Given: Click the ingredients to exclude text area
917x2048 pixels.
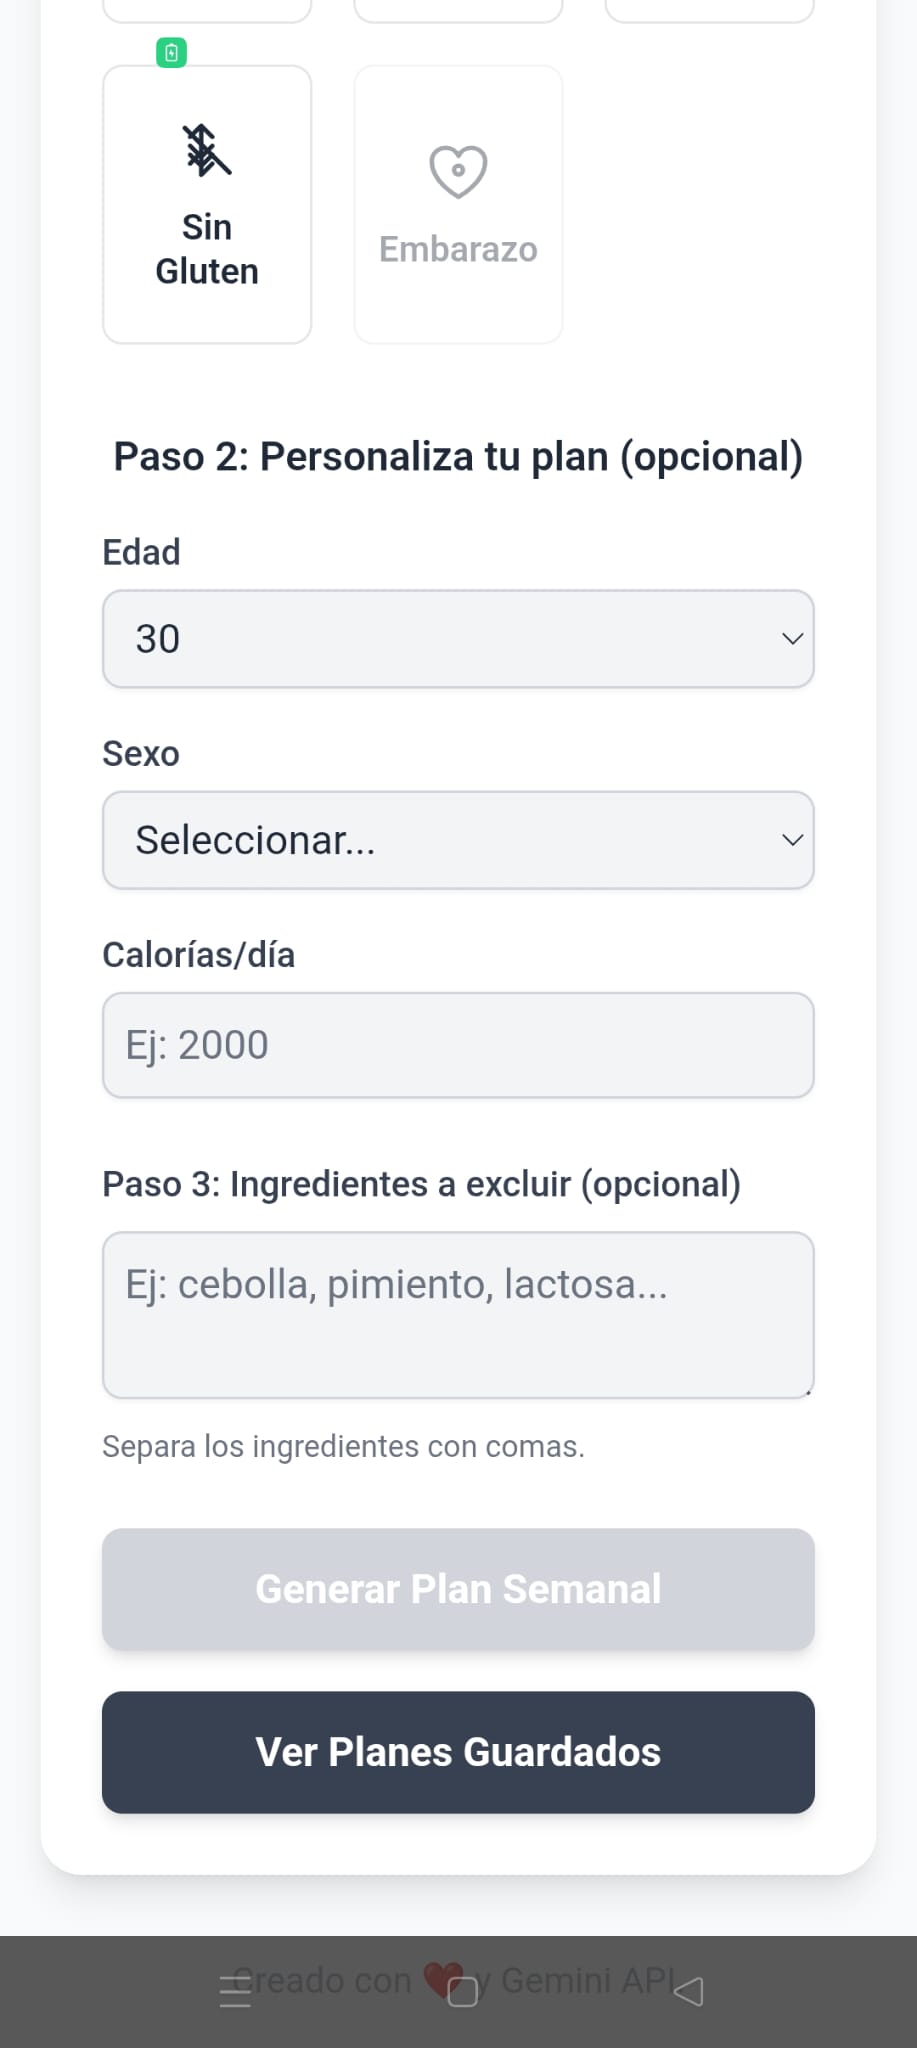Looking at the screenshot, I should [x=458, y=1314].
